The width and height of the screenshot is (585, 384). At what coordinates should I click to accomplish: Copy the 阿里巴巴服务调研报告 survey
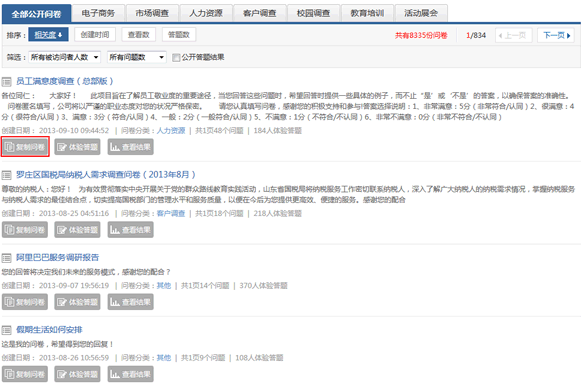pos(25,302)
